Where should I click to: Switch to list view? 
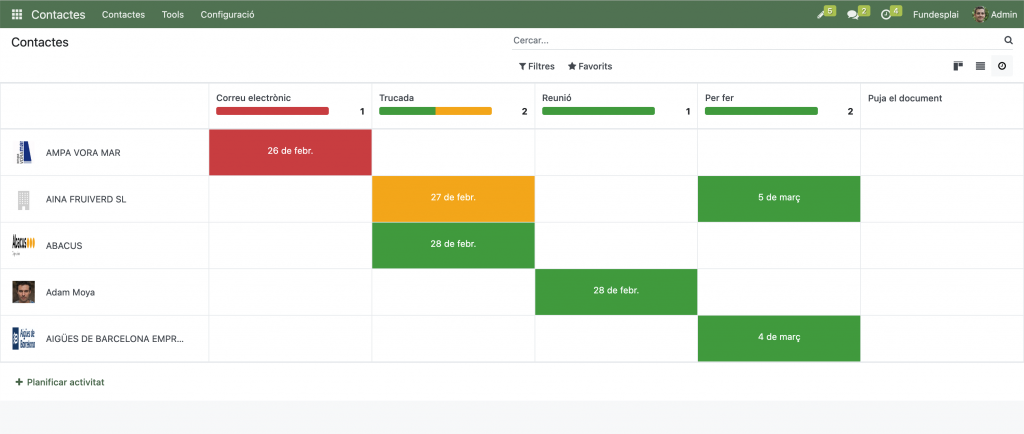pyautogui.click(x=980, y=66)
